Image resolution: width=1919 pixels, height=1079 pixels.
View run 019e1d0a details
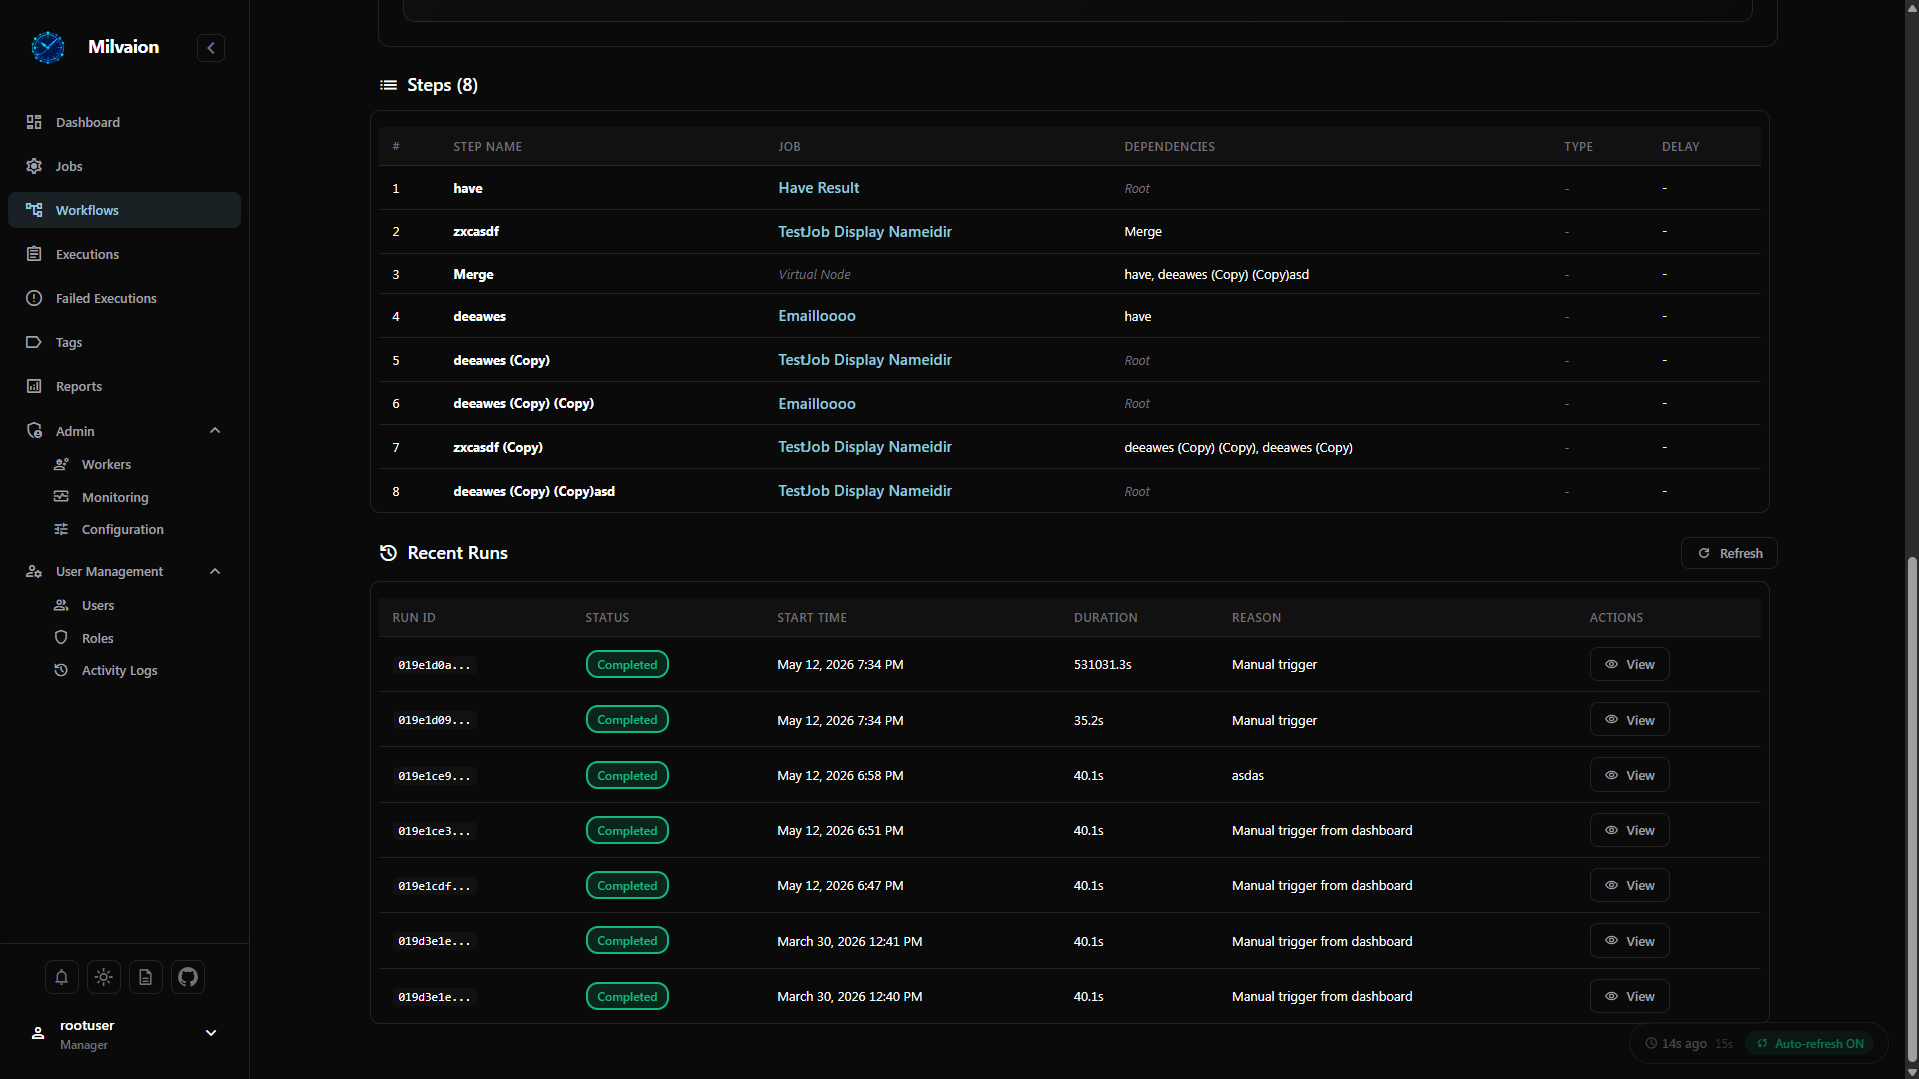point(1629,664)
